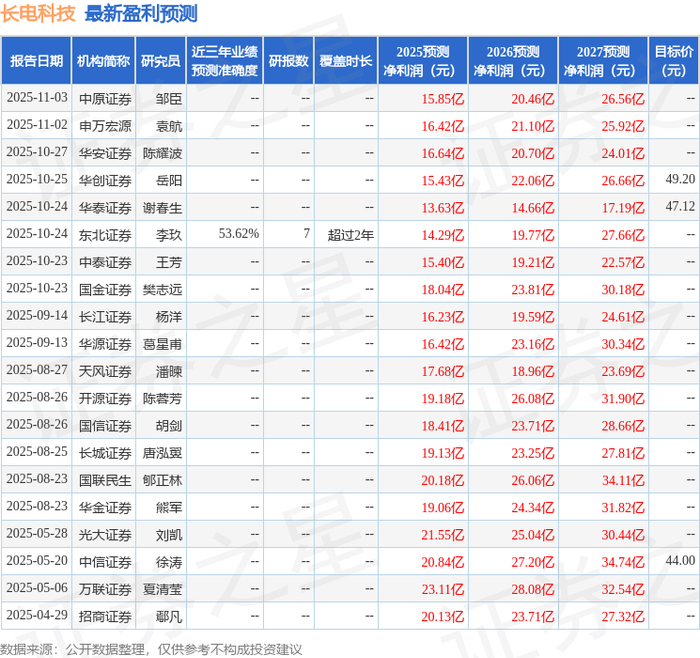Click the 招商证券 institution cell
This screenshot has width=700, height=658.
(105, 616)
